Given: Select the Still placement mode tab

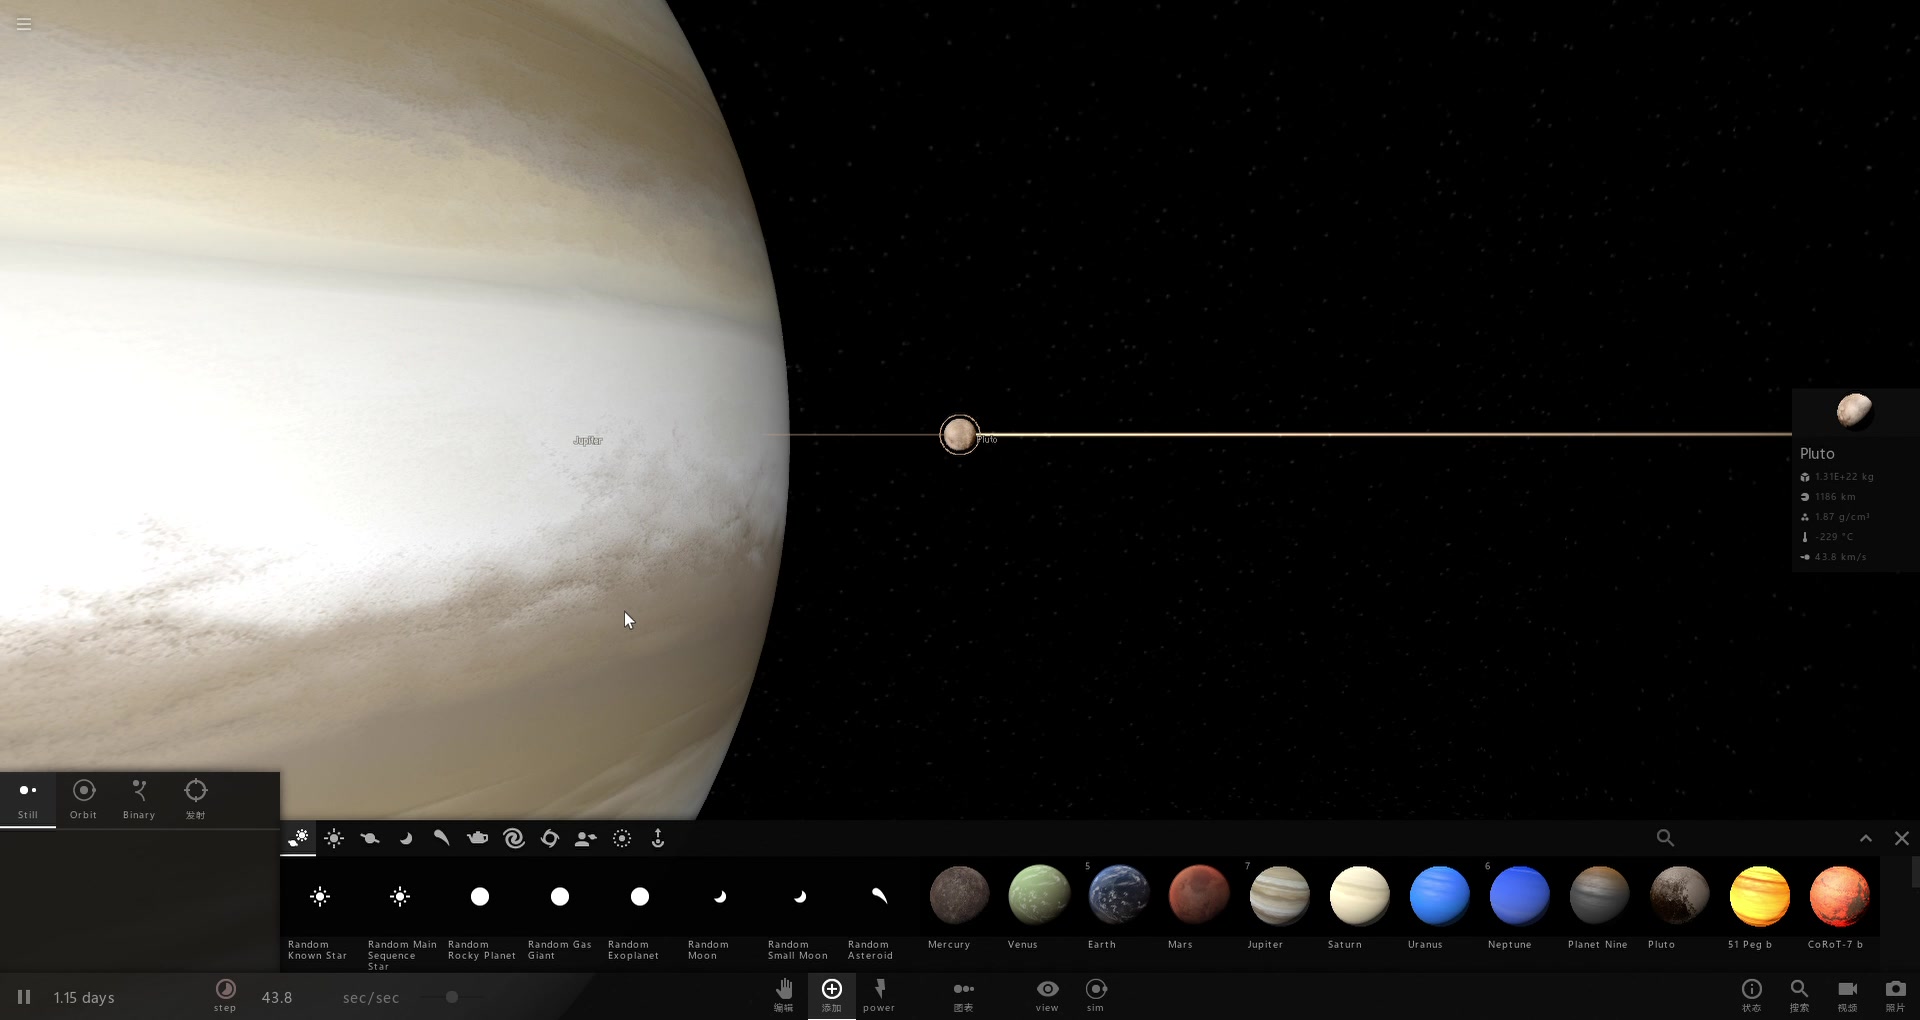Looking at the screenshot, I should tap(28, 800).
